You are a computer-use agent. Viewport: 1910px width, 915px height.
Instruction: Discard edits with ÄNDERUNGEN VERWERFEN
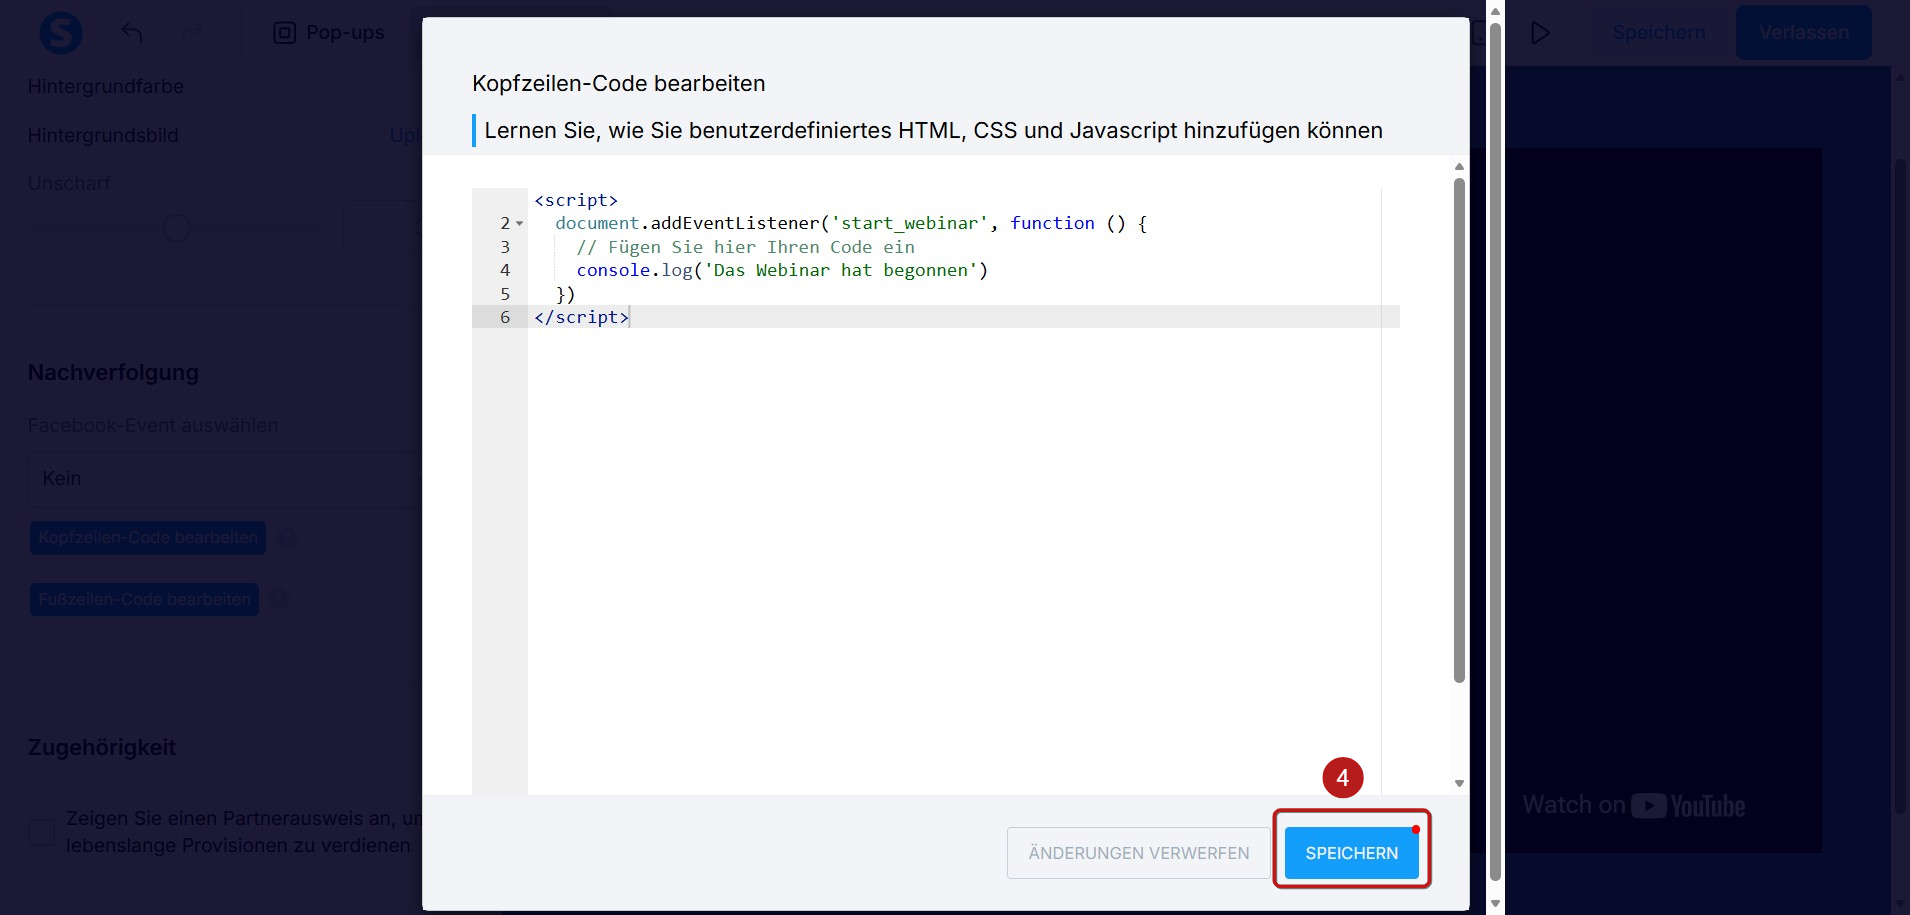(x=1138, y=853)
